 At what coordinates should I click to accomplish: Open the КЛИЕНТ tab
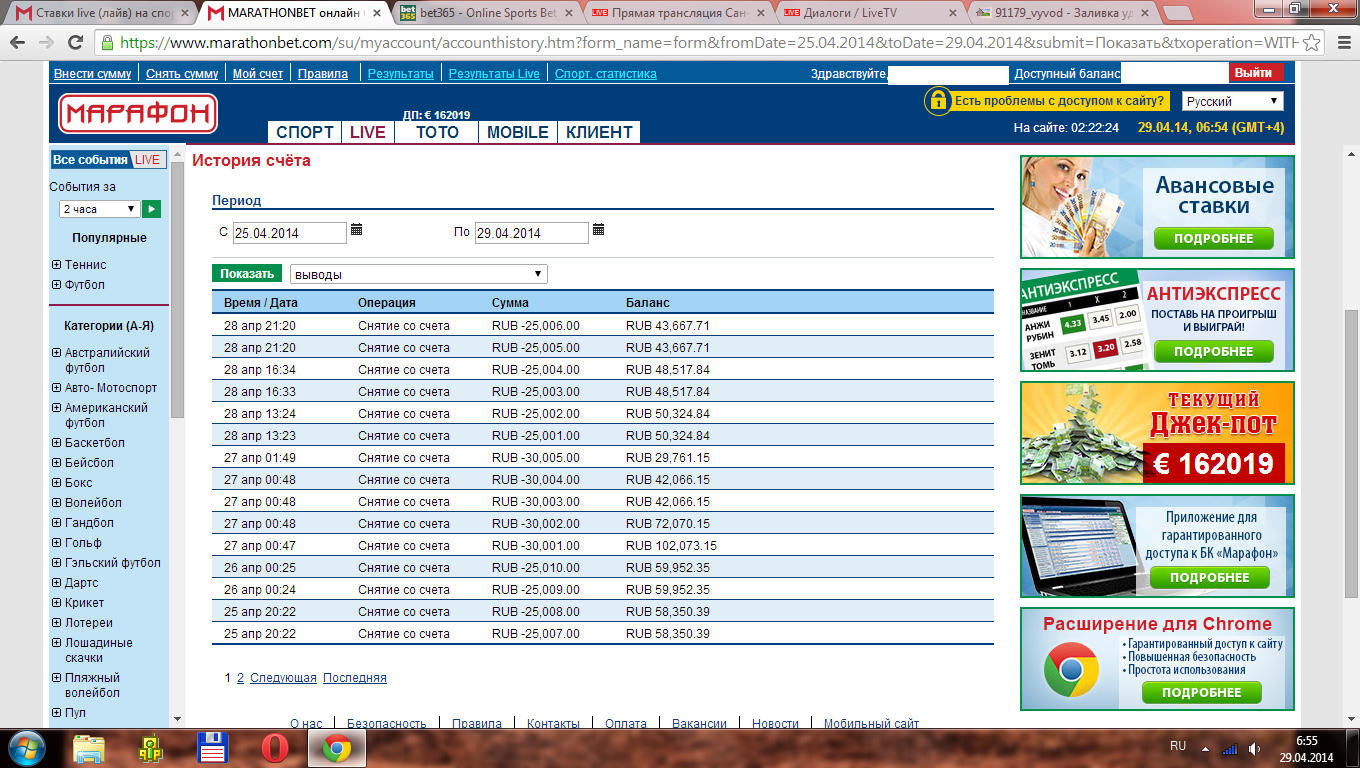pyautogui.click(x=599, y=132)
